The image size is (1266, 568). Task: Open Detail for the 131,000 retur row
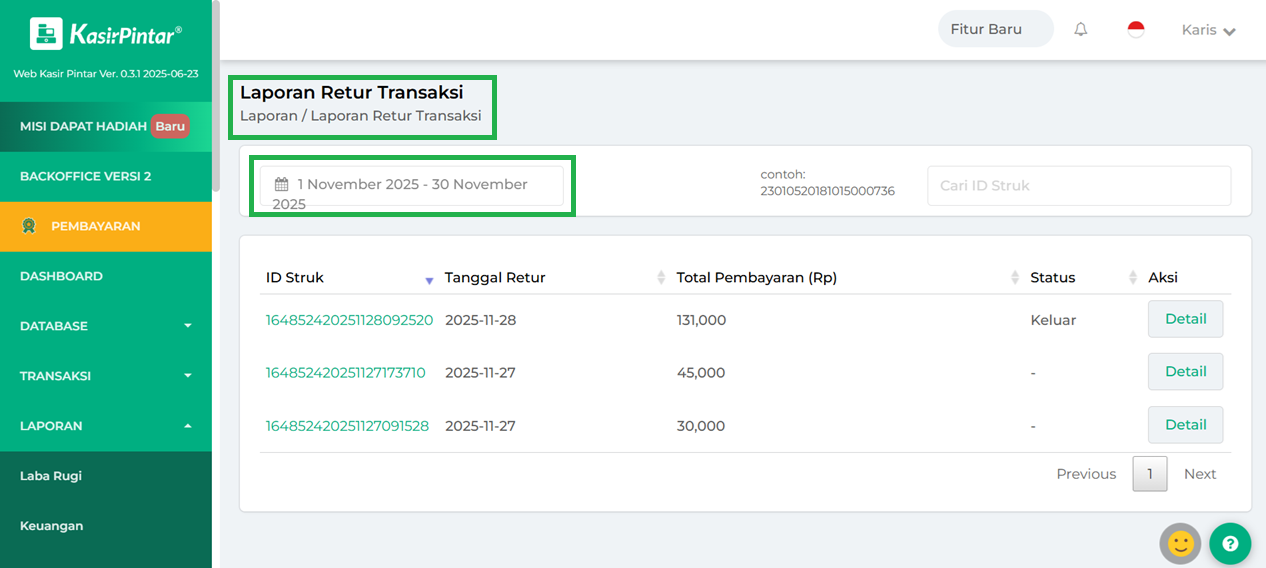point(1185,320)
